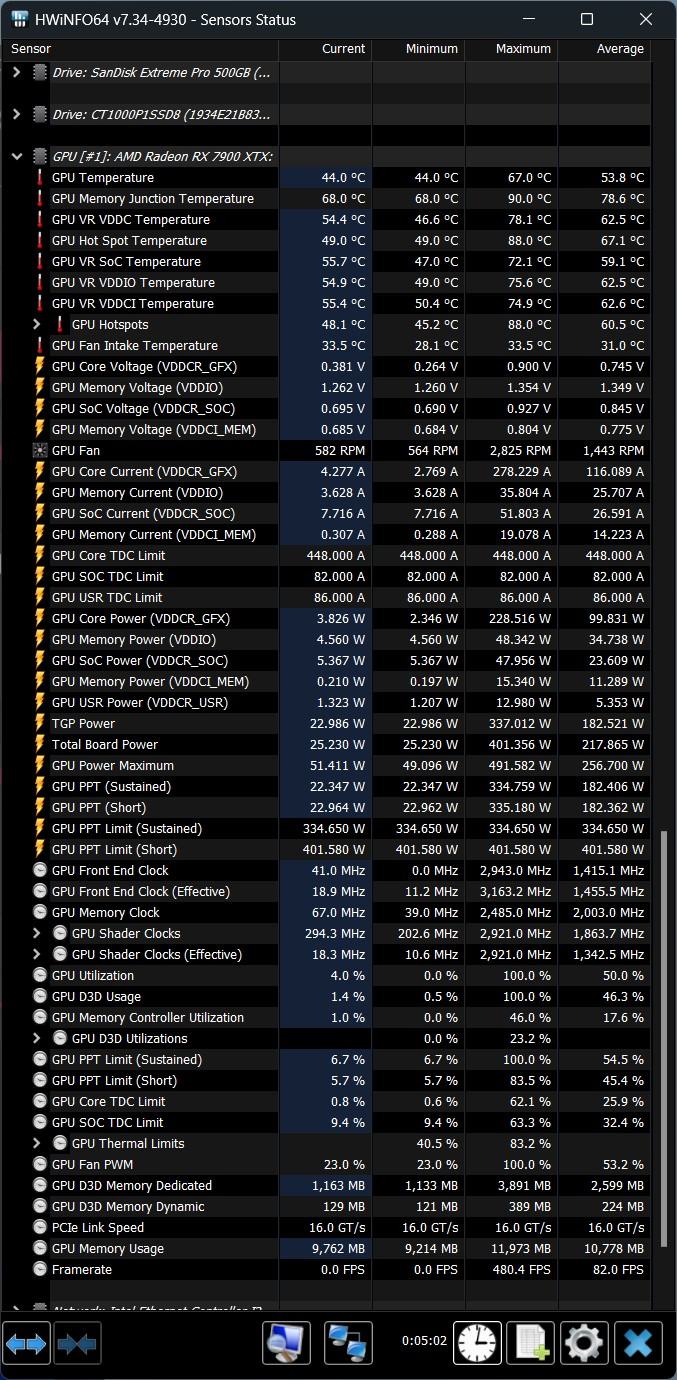Open the remote monitor connection icon
This screenshot has height=1380, width=677.
pyautogui.click(x=286, y=1343)
